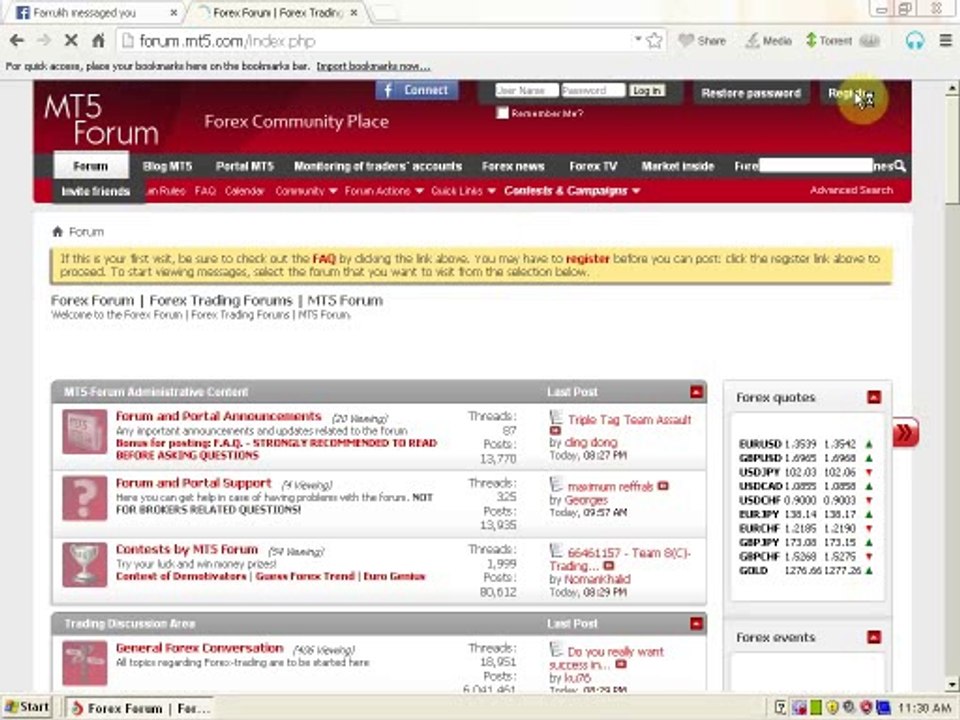Close the Forex Forum browser tab
The width and height of the screenshot is (960, 720).
pos(353,12)
